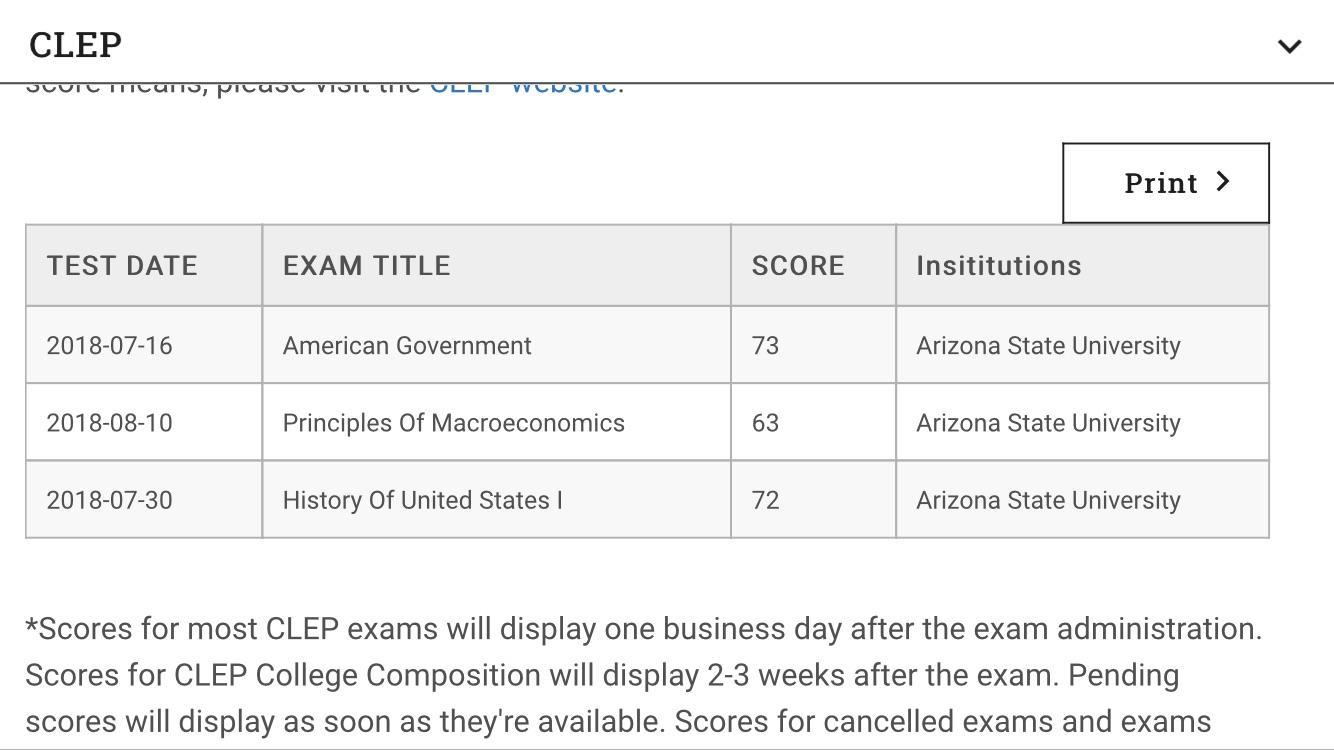Click the 2018-07-30 test date cell
The height and width of the screenshot is (750, 1334).
coord(110,500)
